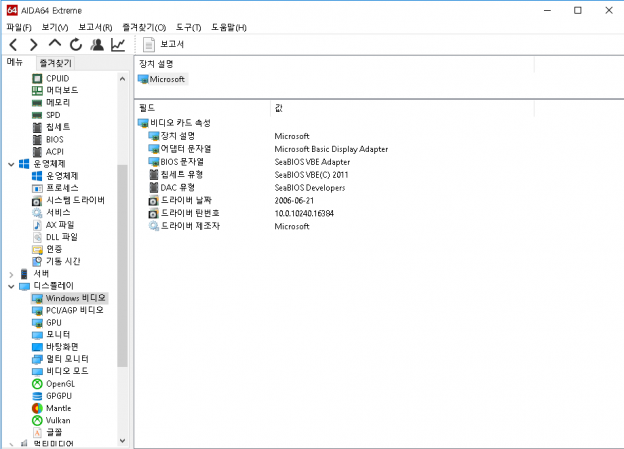Select the 드라이버 판번호 field row
624x449 pixels.
184,213
